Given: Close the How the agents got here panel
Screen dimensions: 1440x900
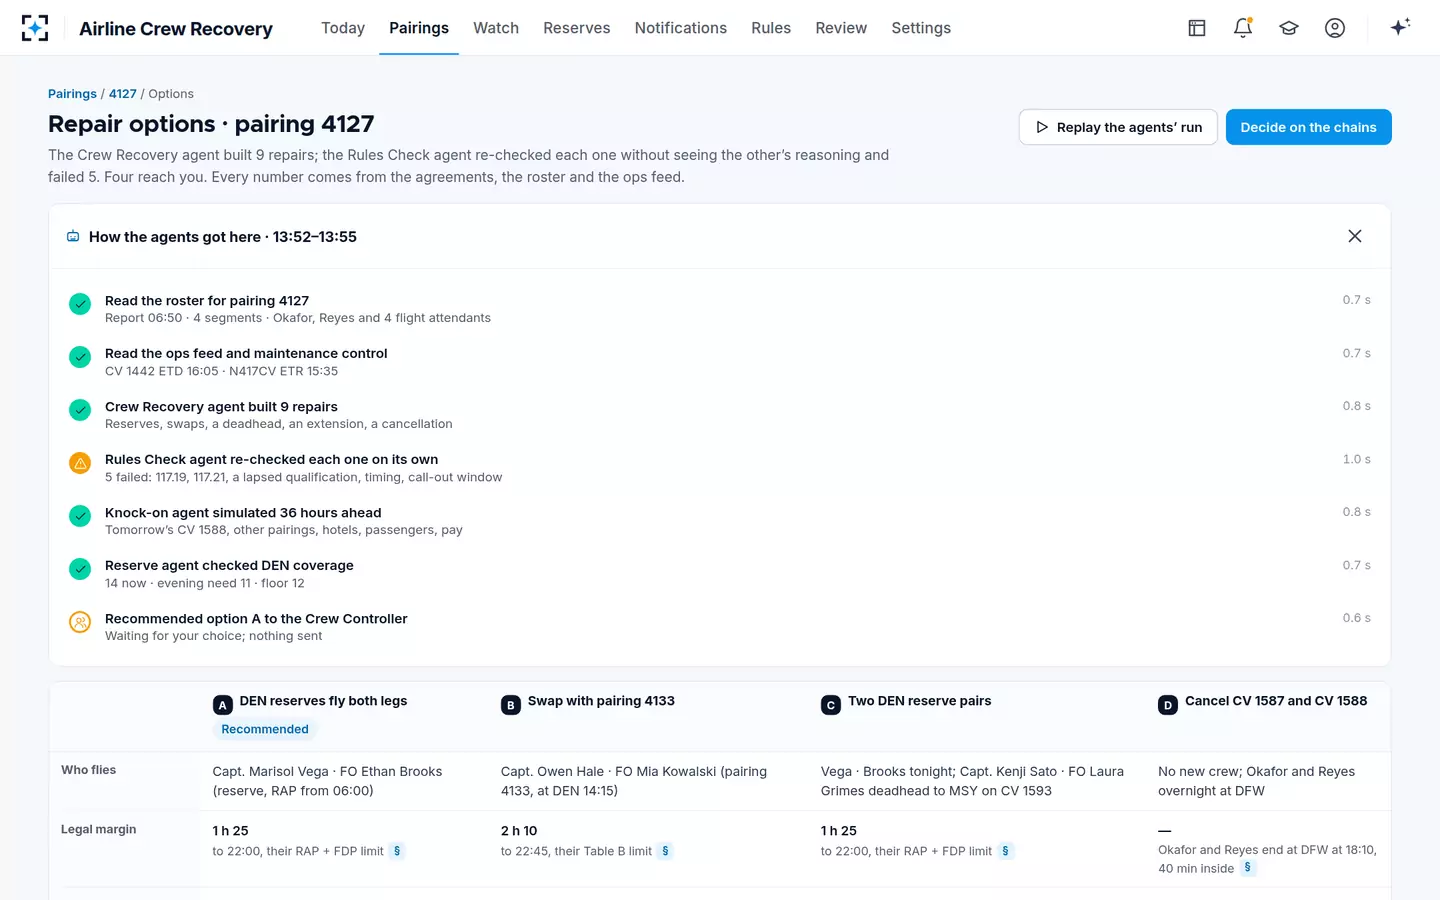Looking at the screenshot, I should coord(1355,236).
